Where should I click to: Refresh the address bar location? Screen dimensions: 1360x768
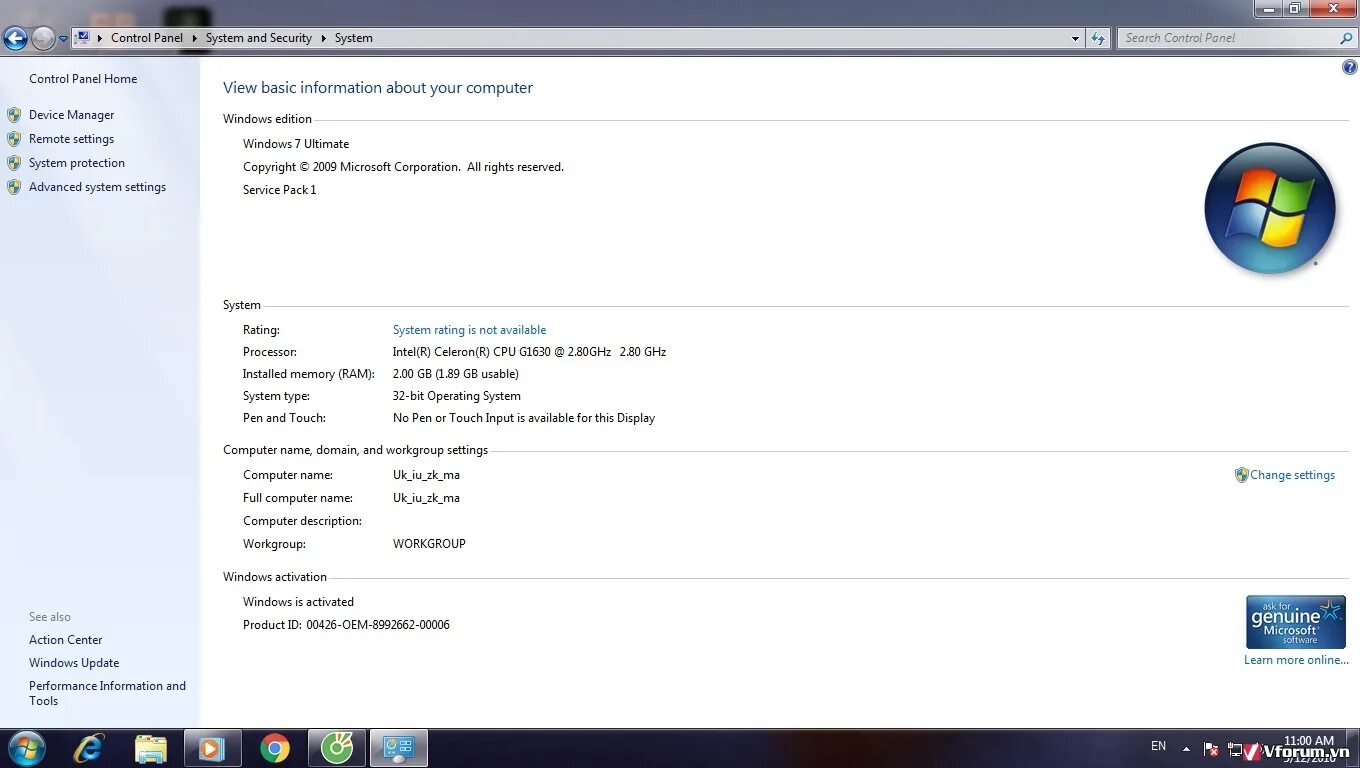(1098, 38)
